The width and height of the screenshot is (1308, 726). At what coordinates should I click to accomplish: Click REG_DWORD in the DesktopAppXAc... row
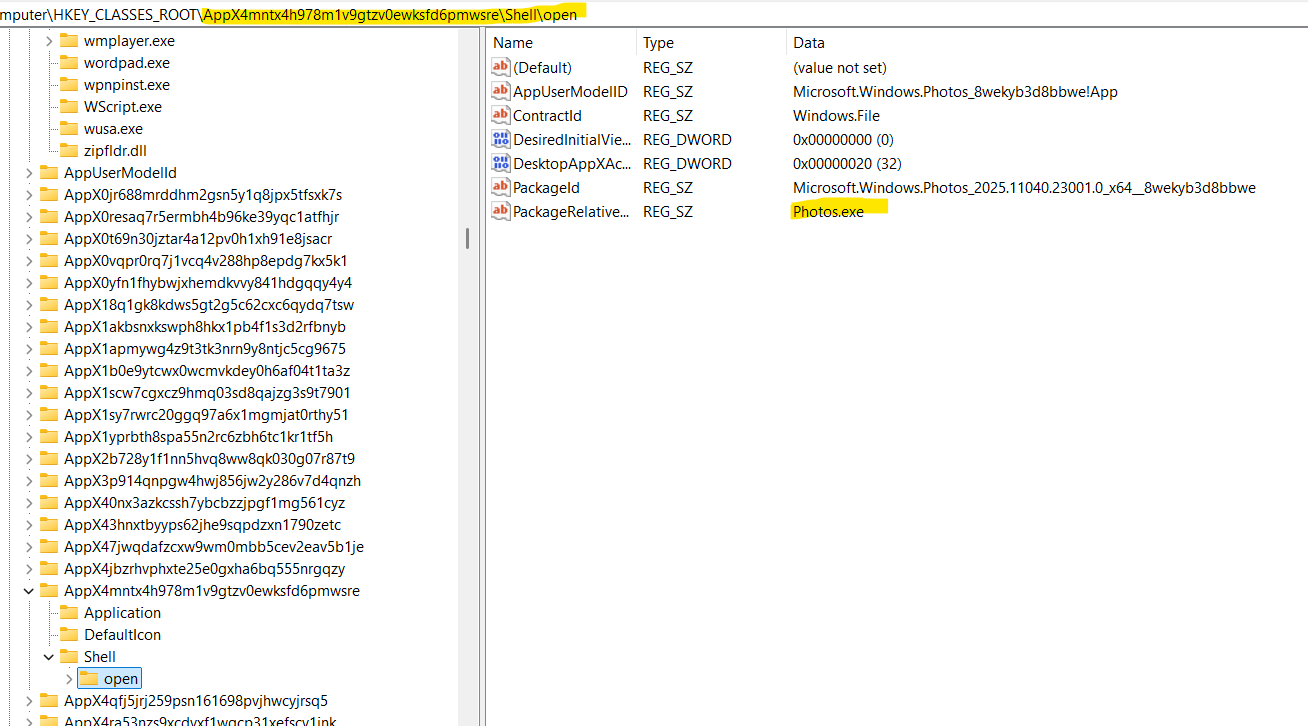687,163
